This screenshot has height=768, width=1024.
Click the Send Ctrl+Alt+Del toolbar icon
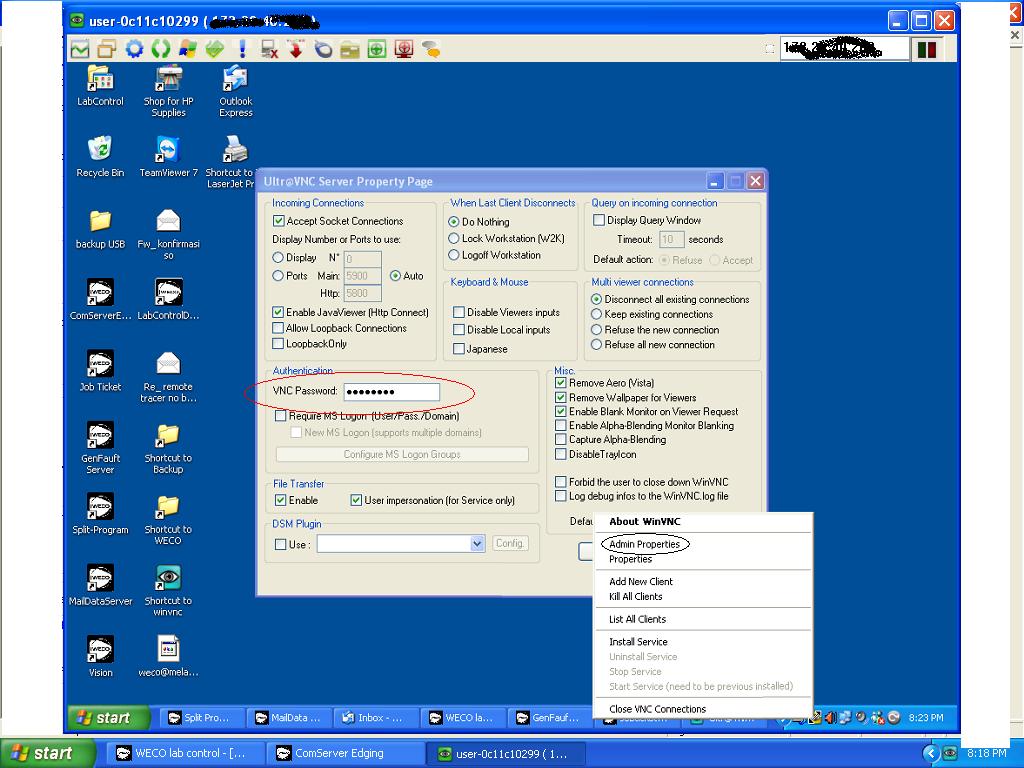[80, 49]
